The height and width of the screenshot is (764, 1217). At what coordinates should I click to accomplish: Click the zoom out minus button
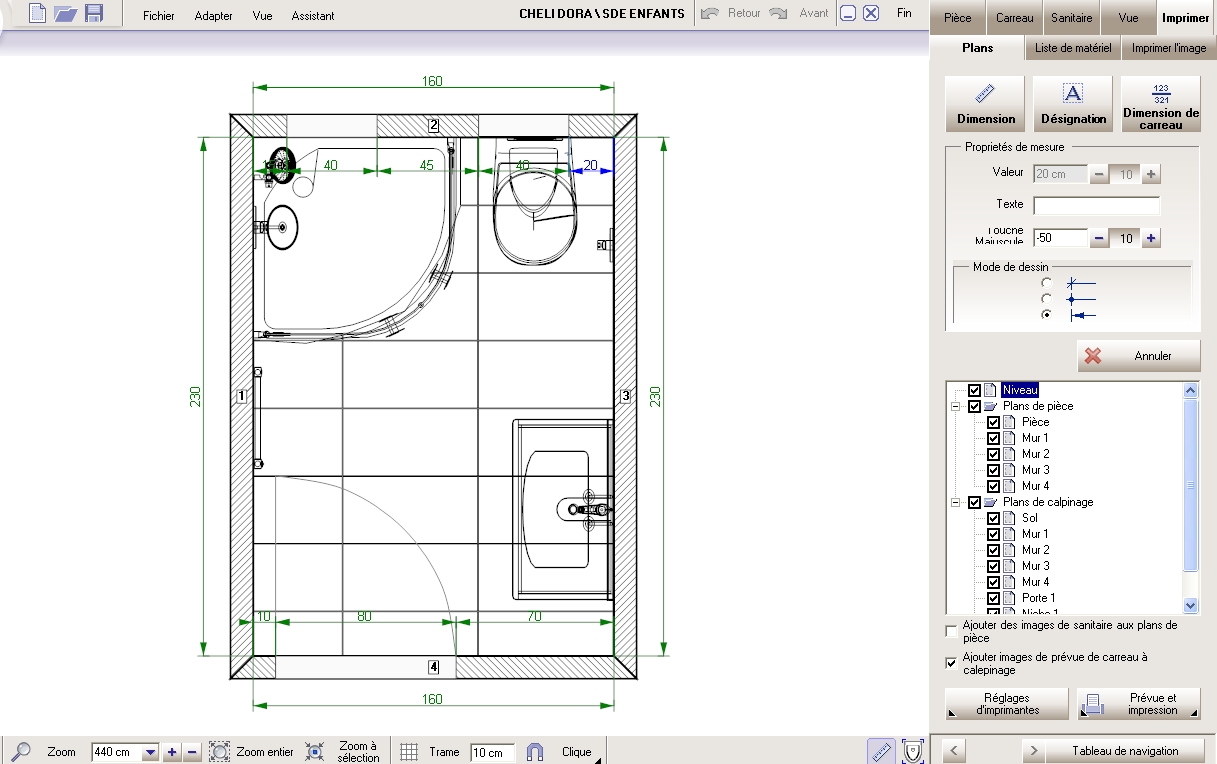tap(192, 752)
